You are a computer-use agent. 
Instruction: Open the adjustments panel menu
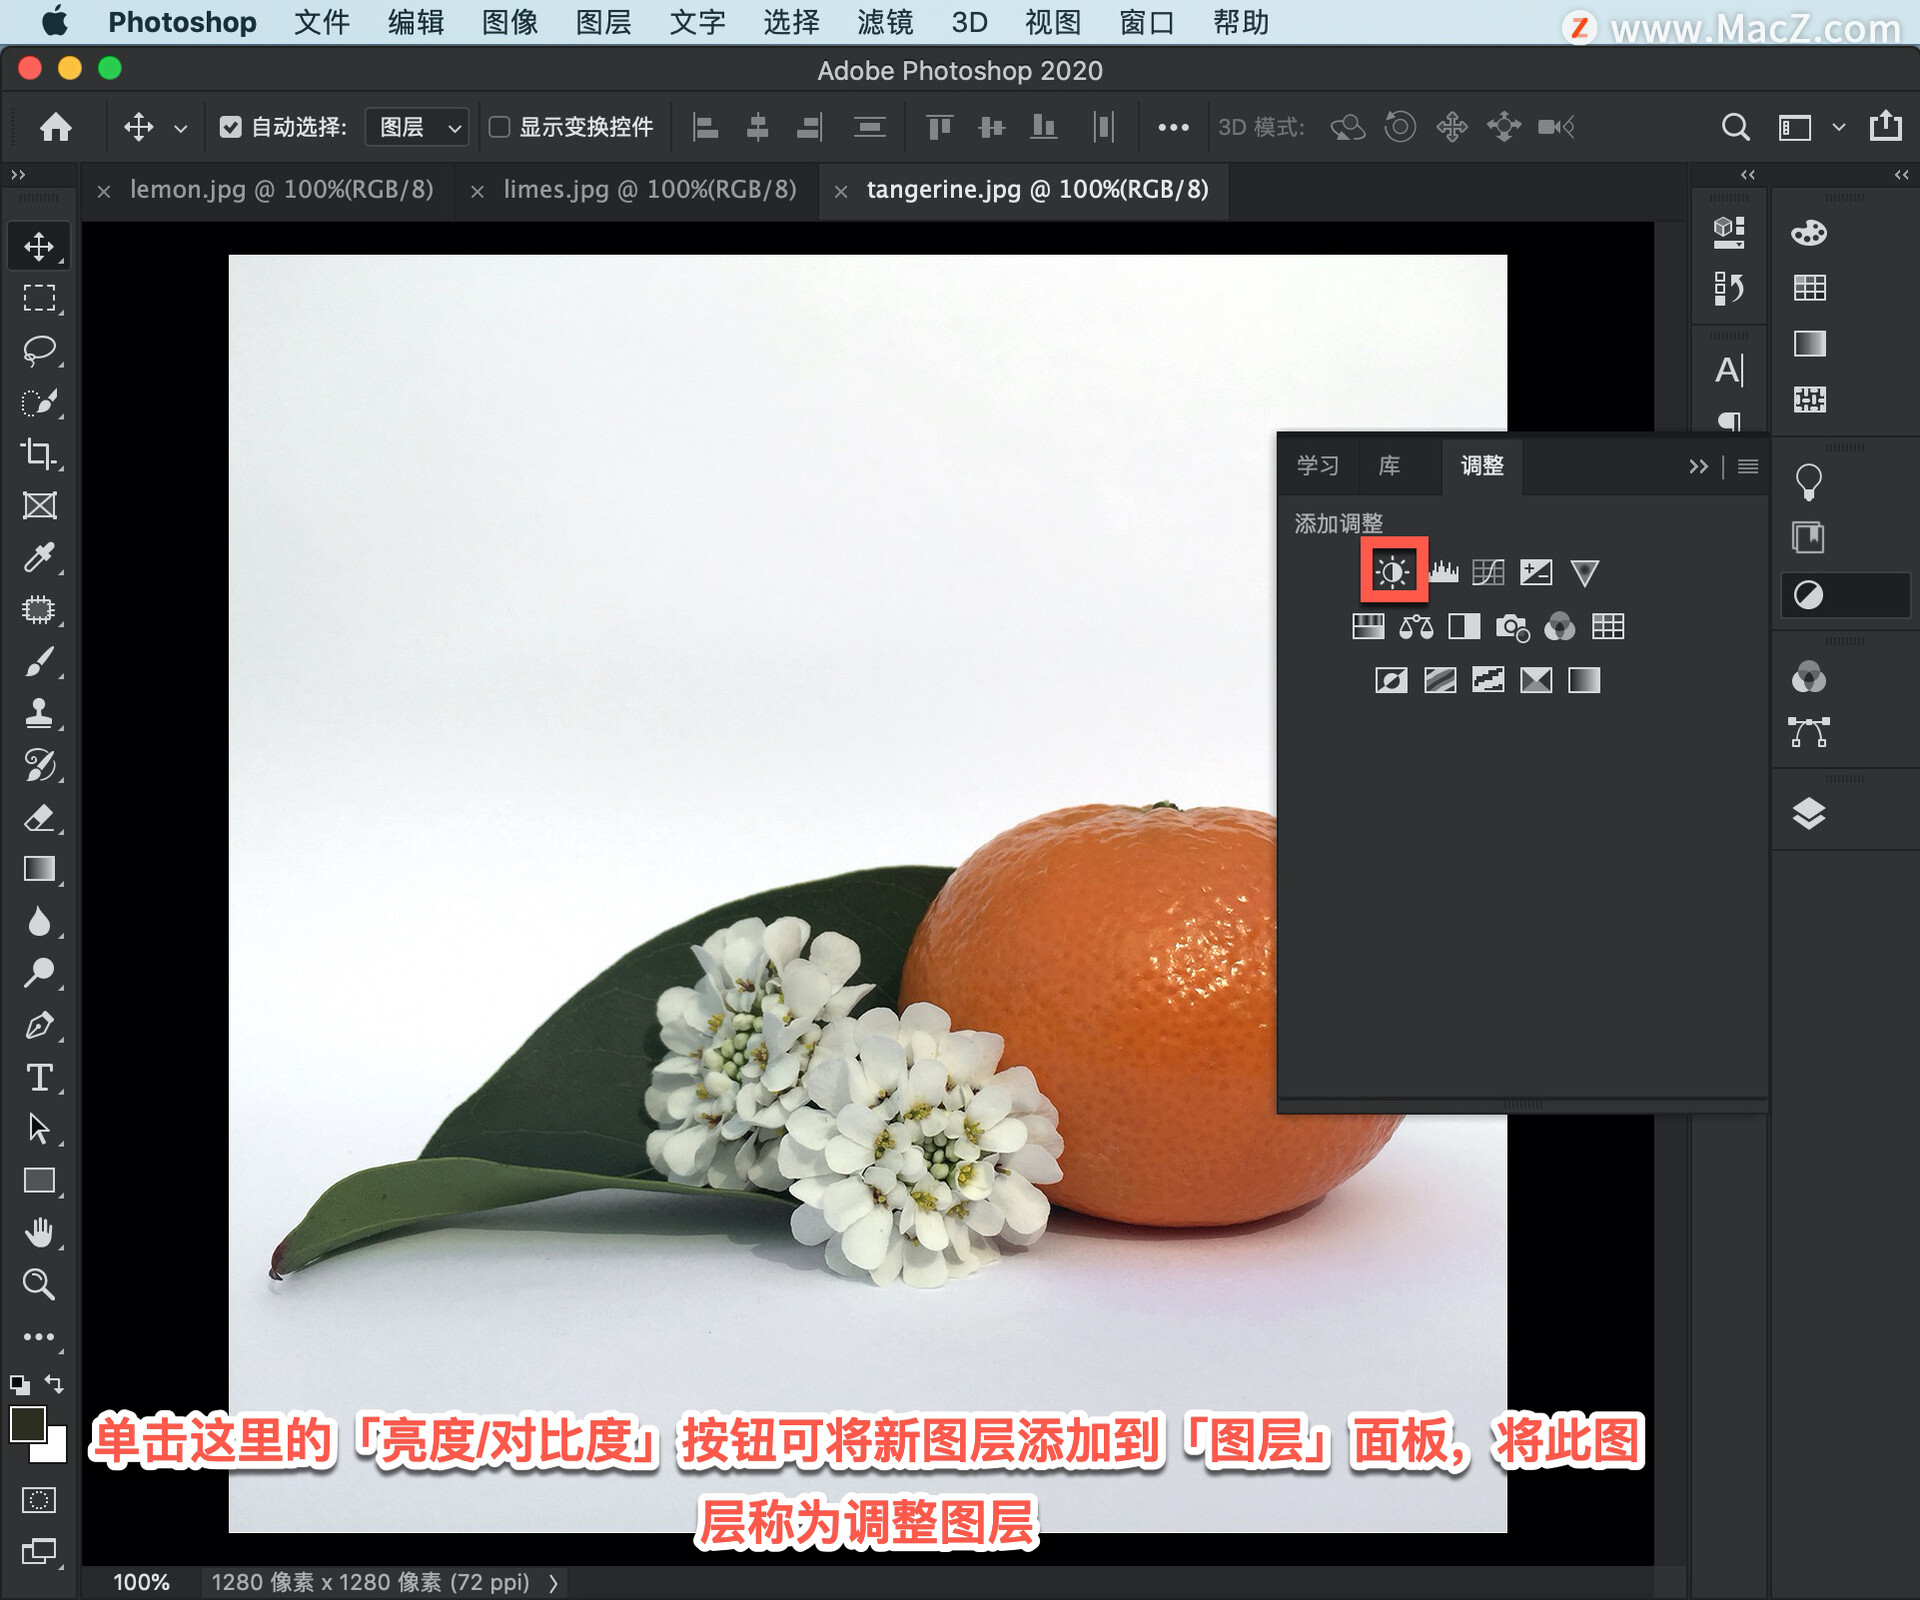[x=1747, y=466]
